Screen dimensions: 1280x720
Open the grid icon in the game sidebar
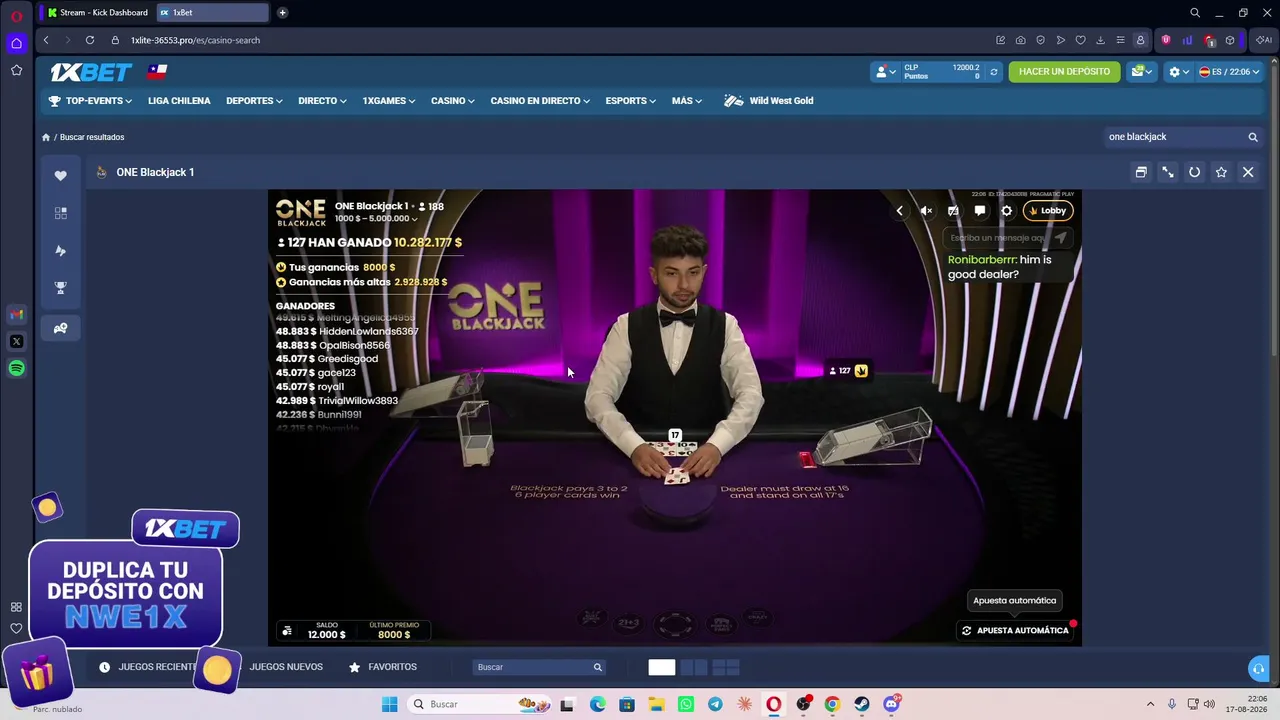point(60,213)
